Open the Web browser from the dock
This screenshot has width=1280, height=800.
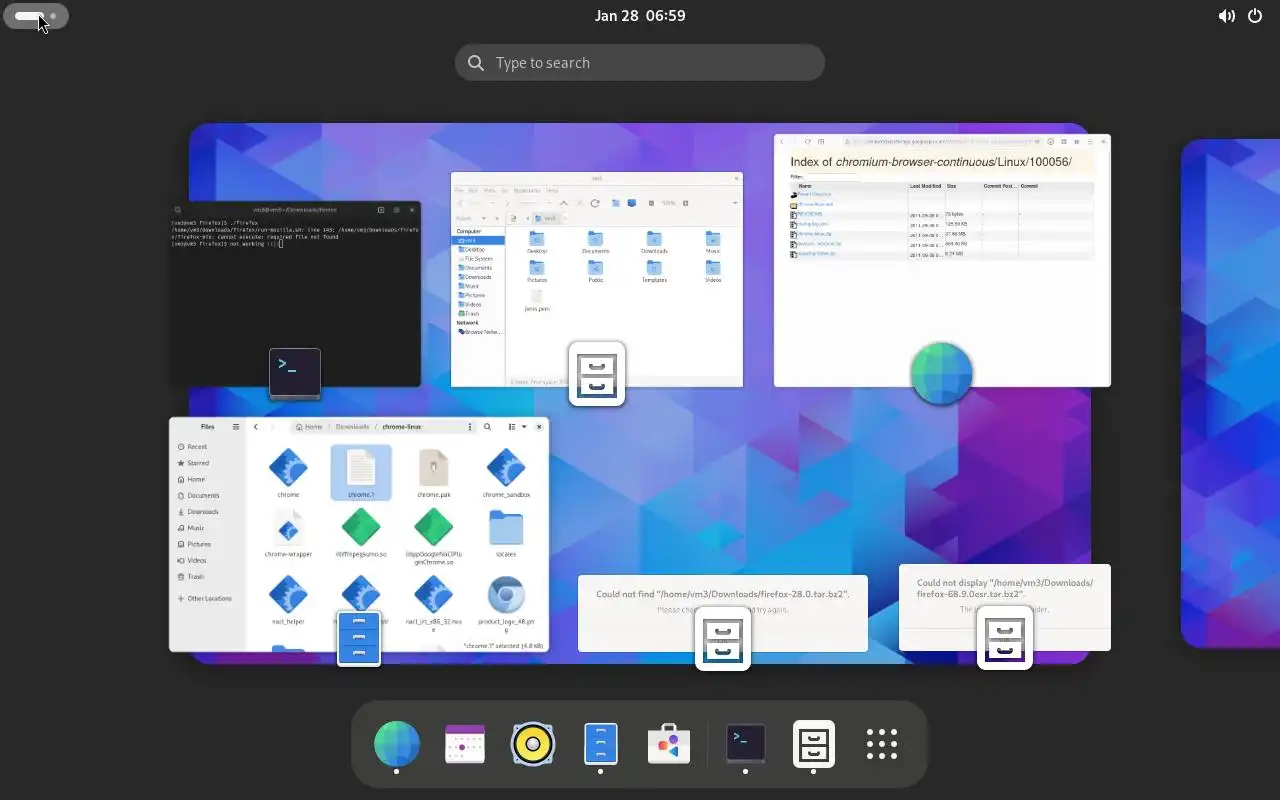[x=397, y=744]
